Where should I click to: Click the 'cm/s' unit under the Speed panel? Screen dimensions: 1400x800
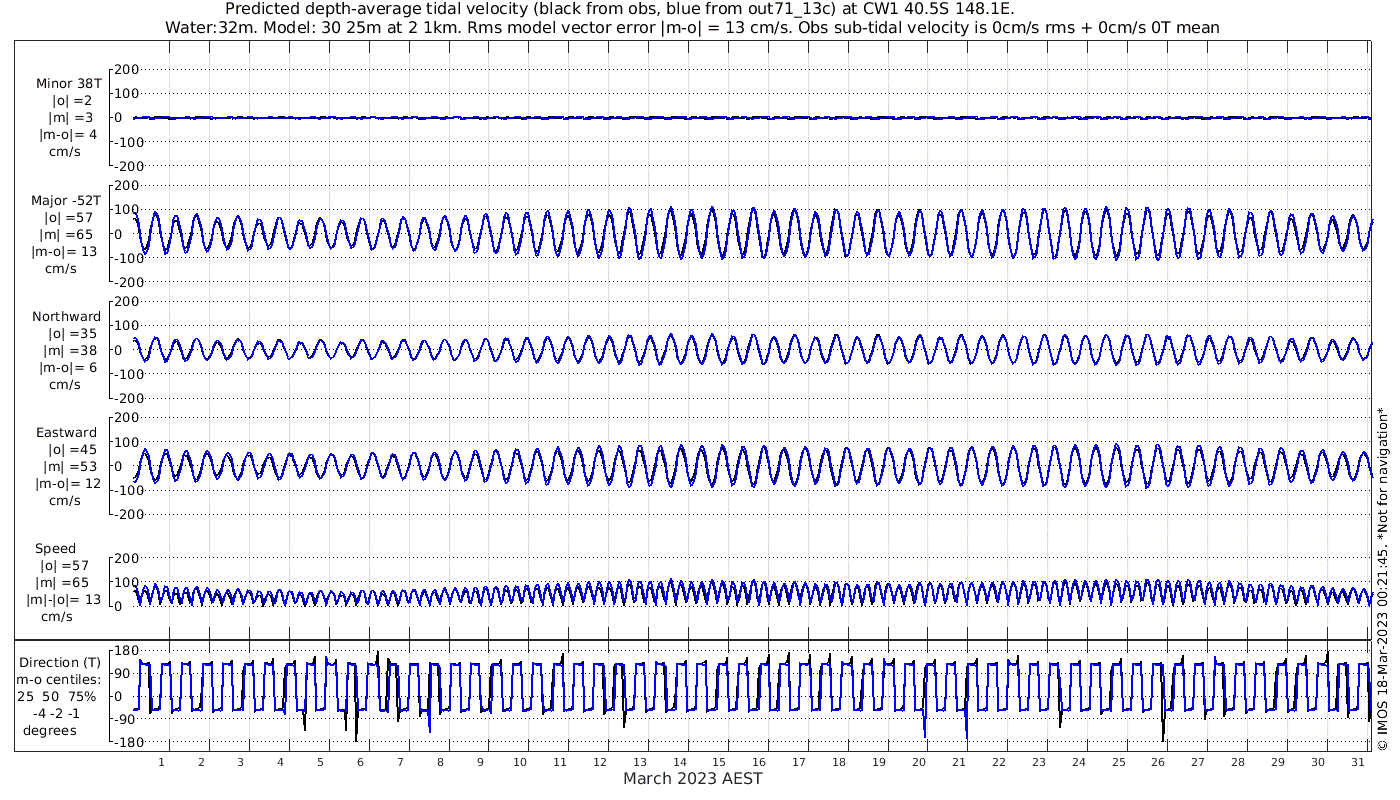(58, 617)
